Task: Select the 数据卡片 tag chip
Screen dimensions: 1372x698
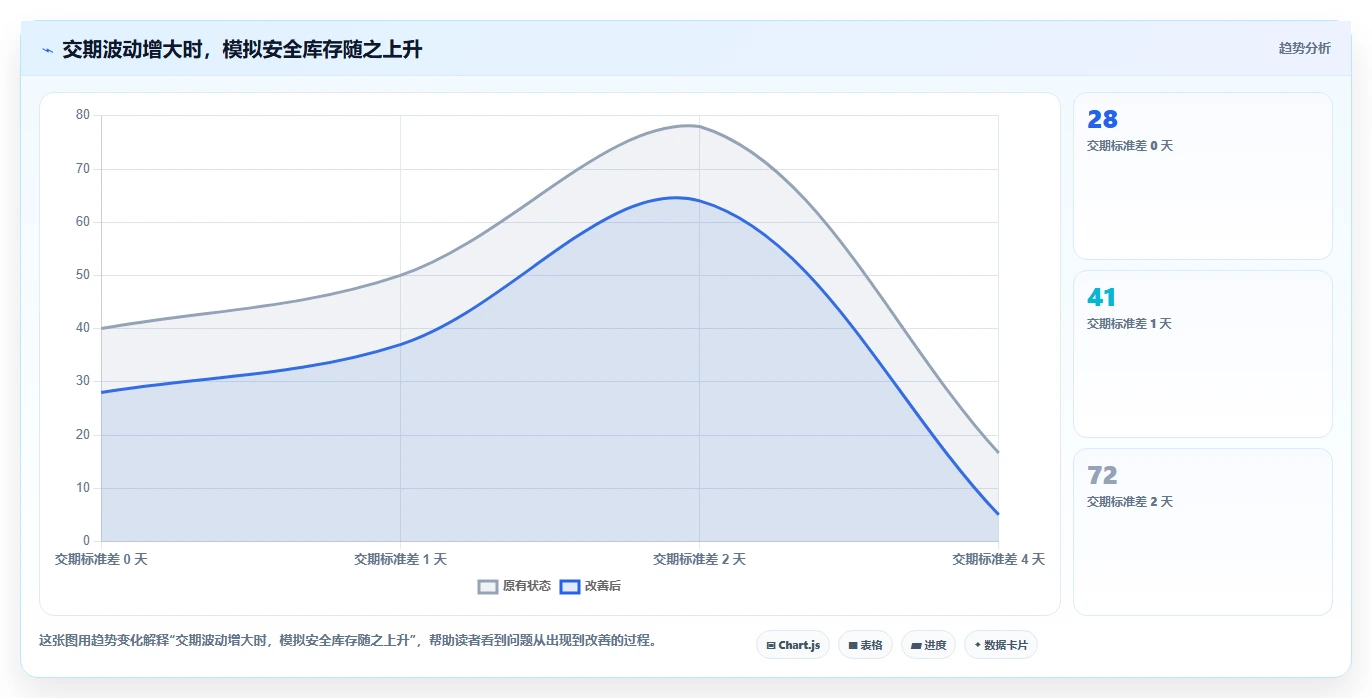Action: pyautogui.click(x=1000, y=645)
